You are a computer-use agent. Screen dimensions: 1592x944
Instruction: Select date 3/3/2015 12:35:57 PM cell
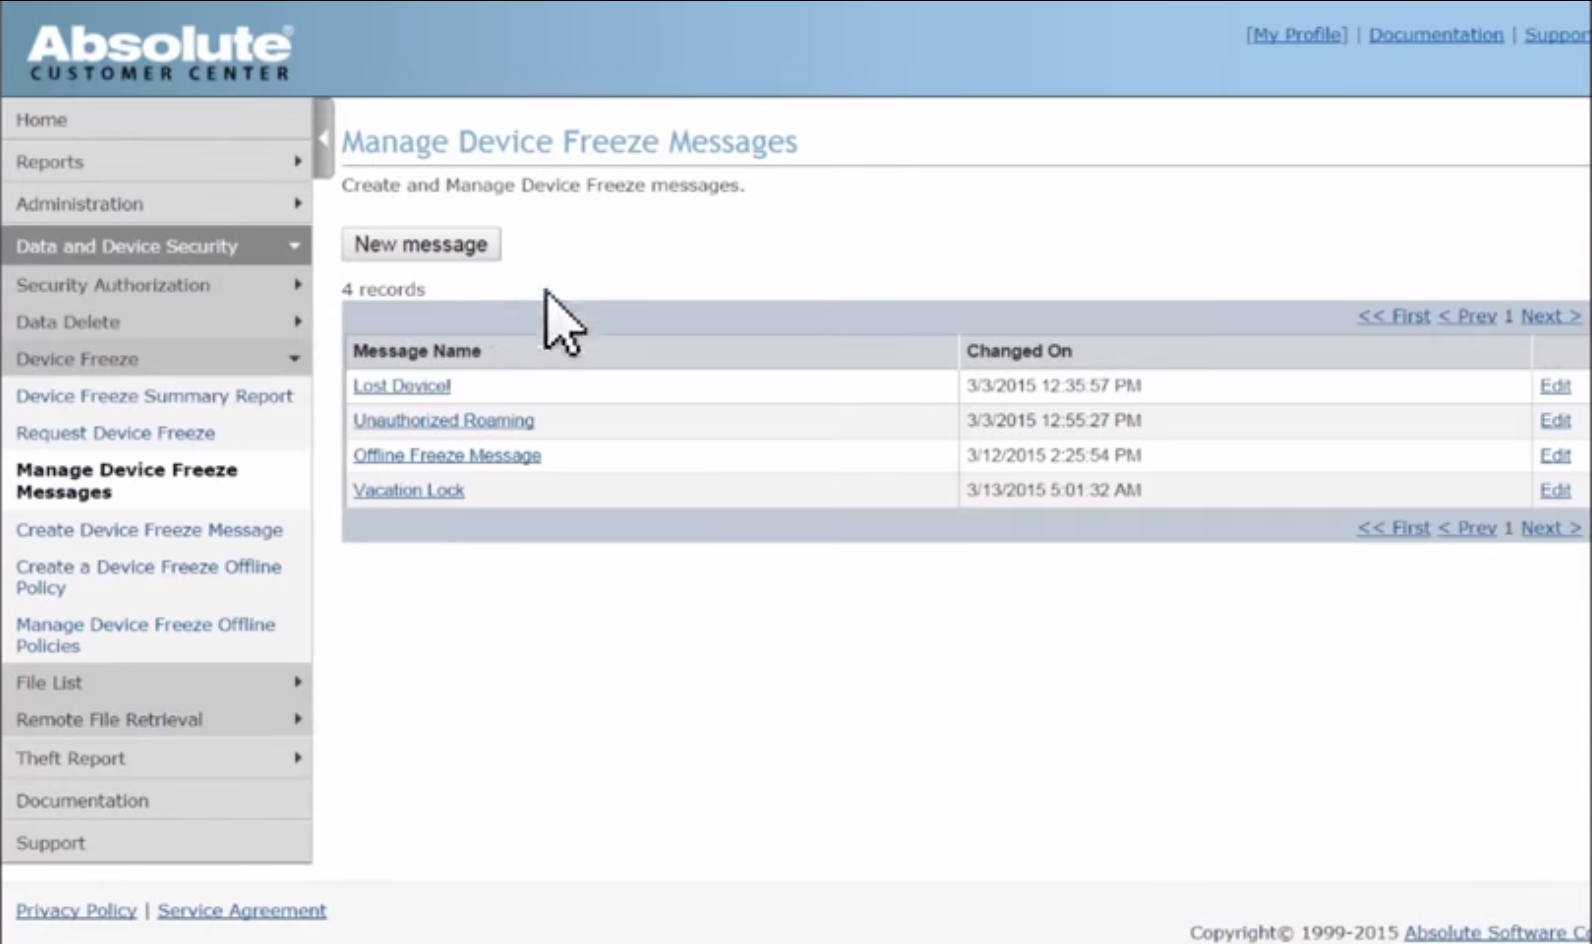click(1054, 386)
